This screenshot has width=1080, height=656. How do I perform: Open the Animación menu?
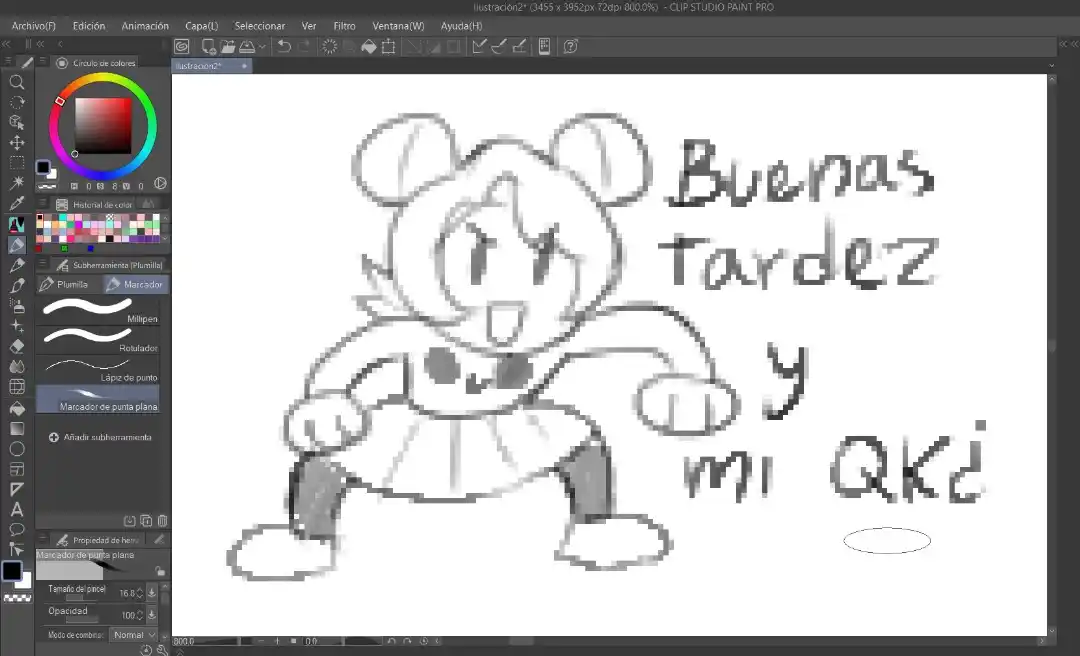point(145,25)
